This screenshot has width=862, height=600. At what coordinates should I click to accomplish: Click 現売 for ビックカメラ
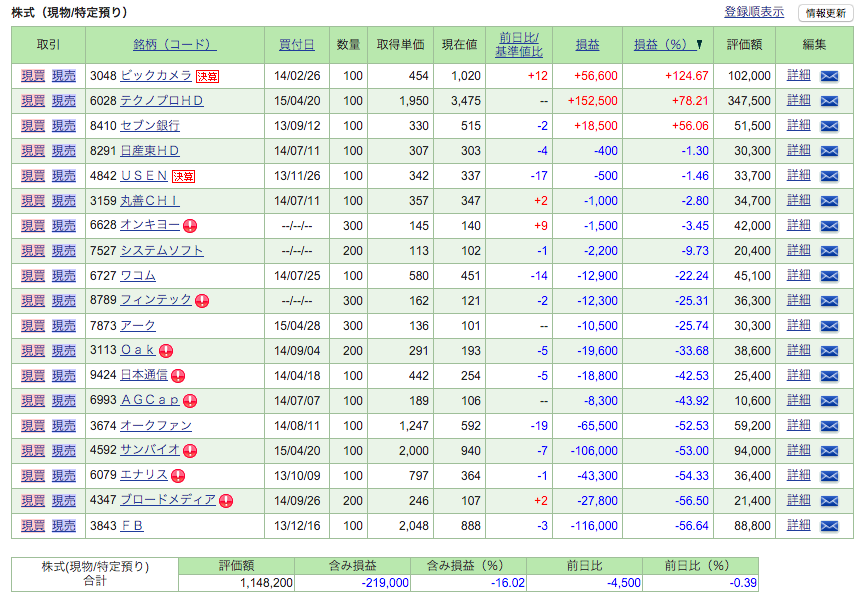pos(64,76)
